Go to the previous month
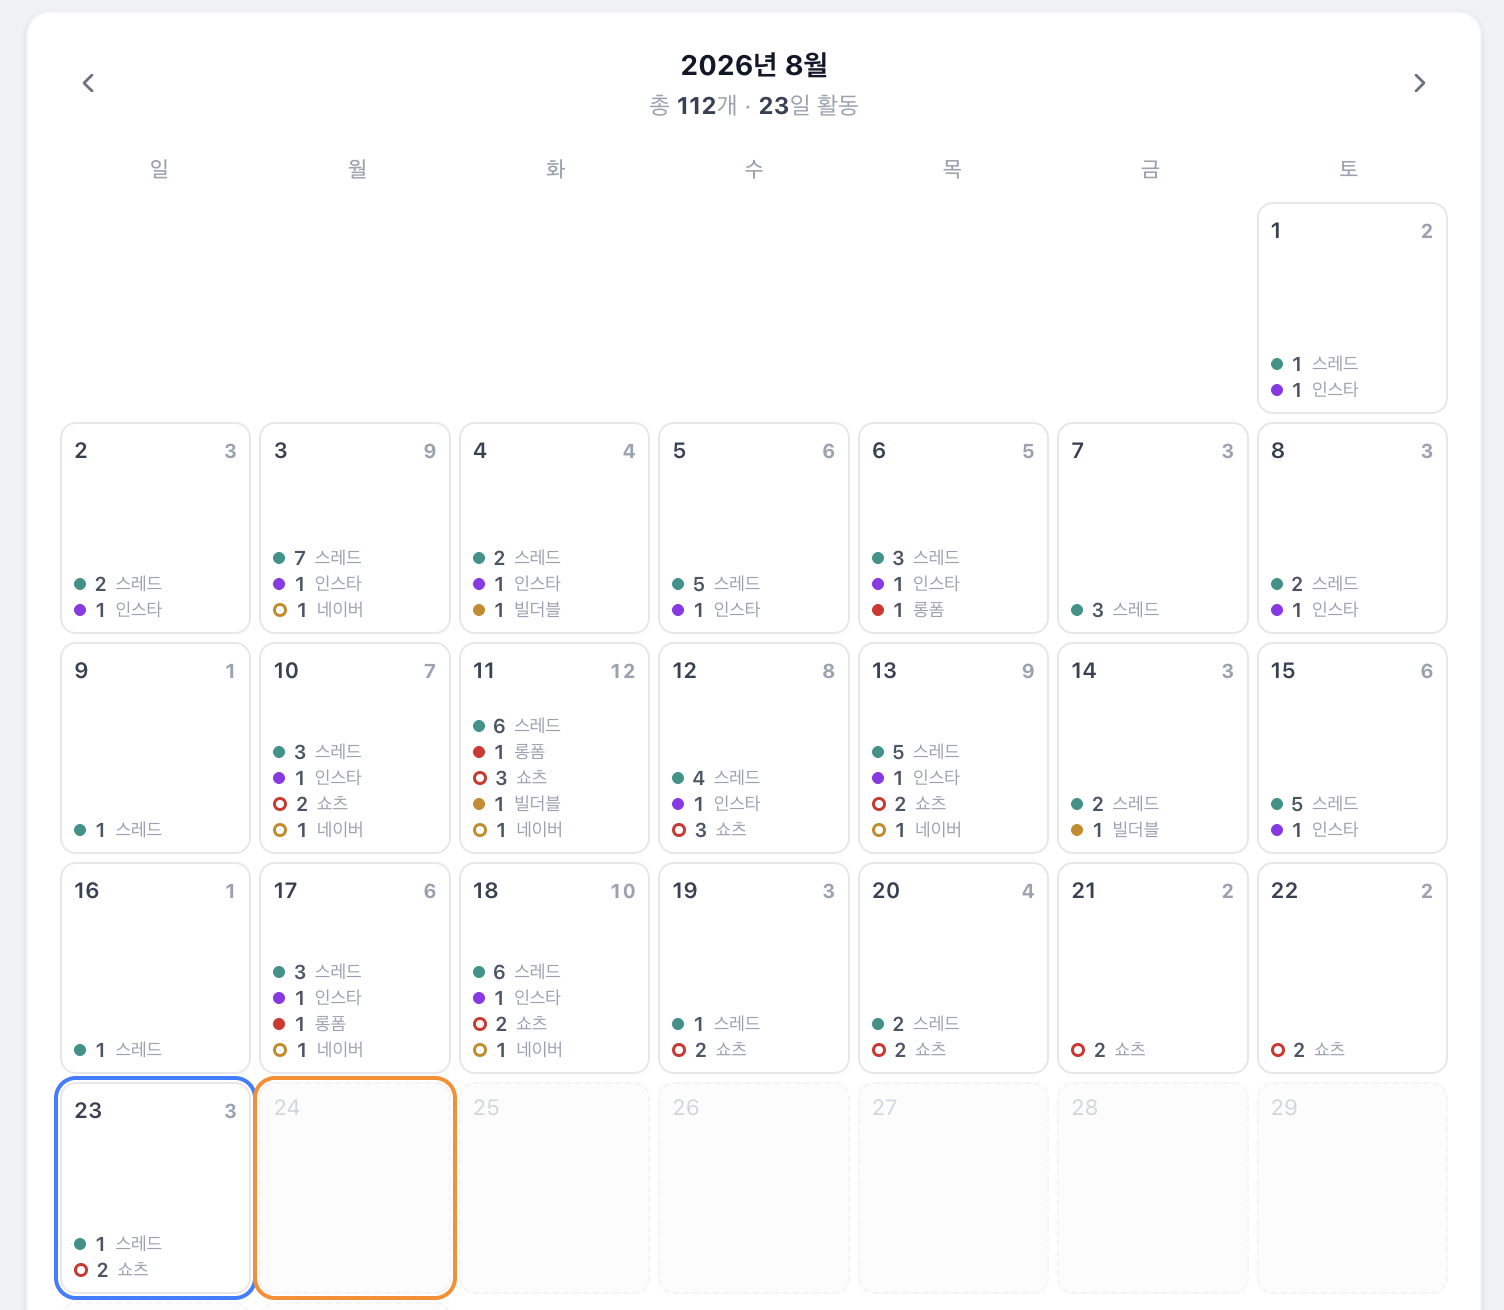This screenshot has height=1310, width=1504. [88, 83]
